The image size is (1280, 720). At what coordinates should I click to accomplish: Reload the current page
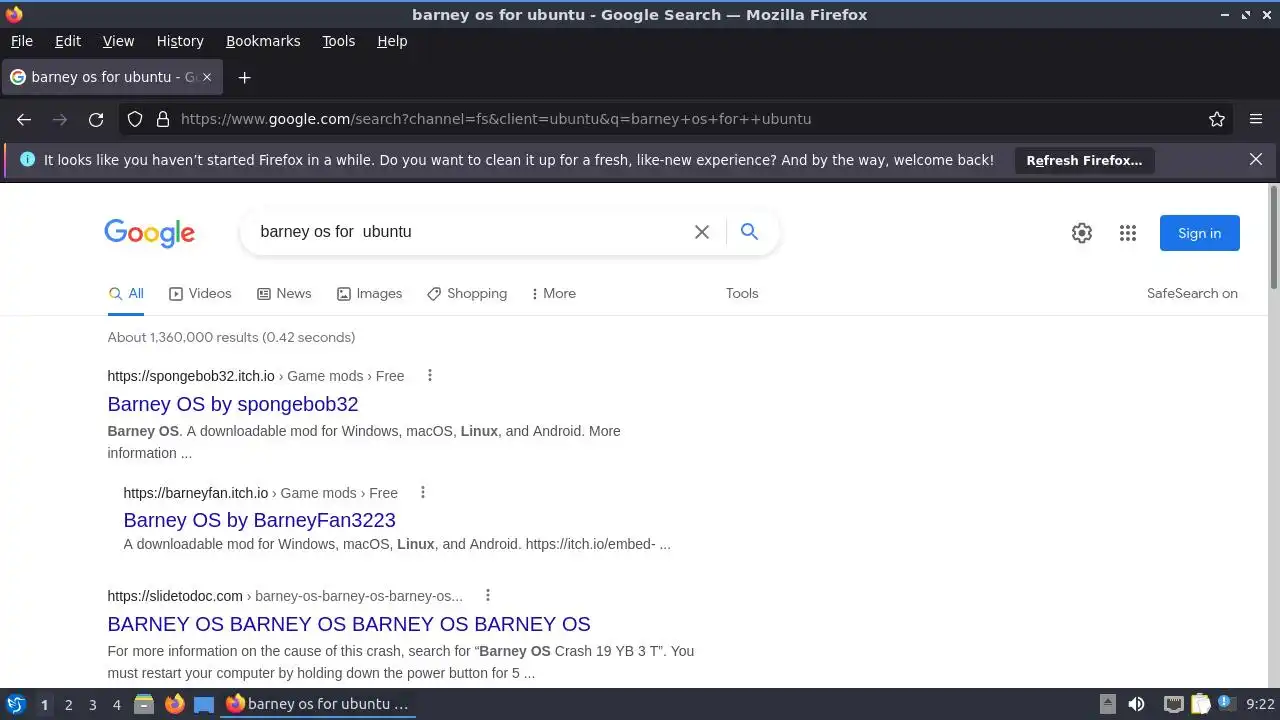(x=96, y=119)
